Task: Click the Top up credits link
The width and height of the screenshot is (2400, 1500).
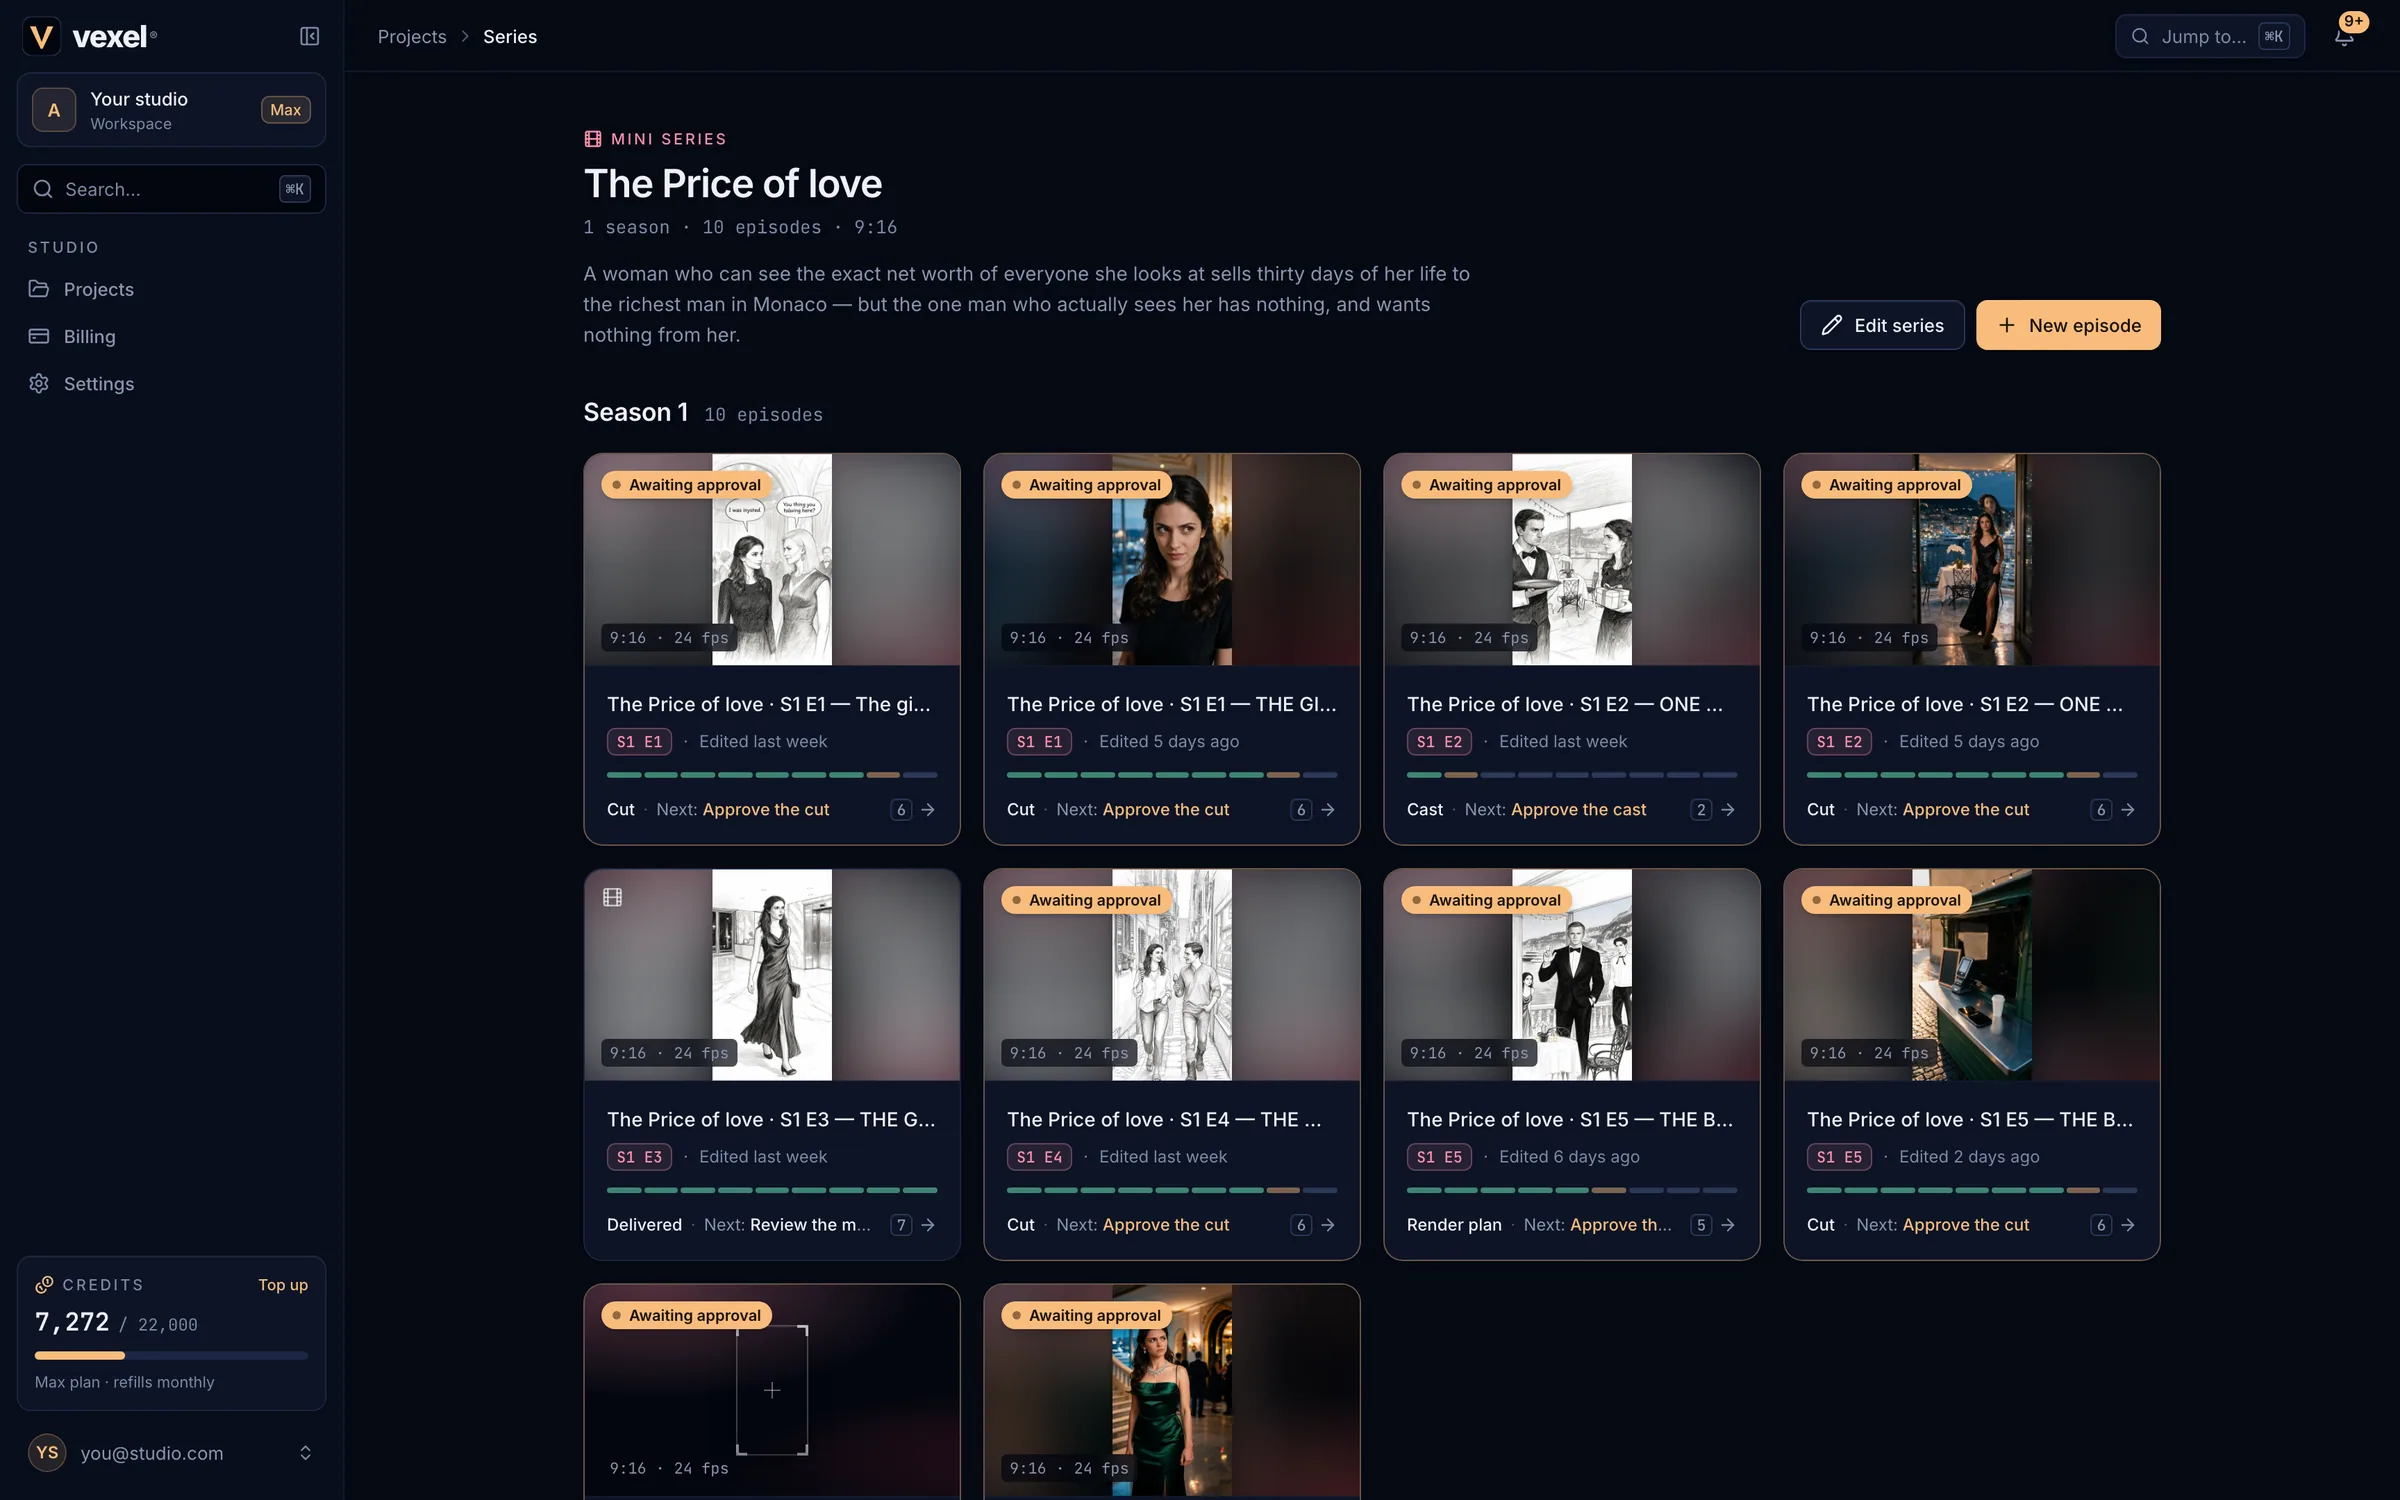Action: pyautogui.click(x=283, y=1284)
